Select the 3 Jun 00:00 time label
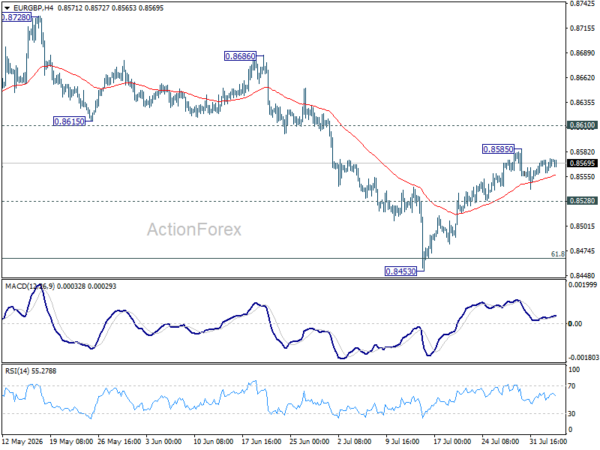The height and width of the screenshot is (450, 600). (165, 441)
